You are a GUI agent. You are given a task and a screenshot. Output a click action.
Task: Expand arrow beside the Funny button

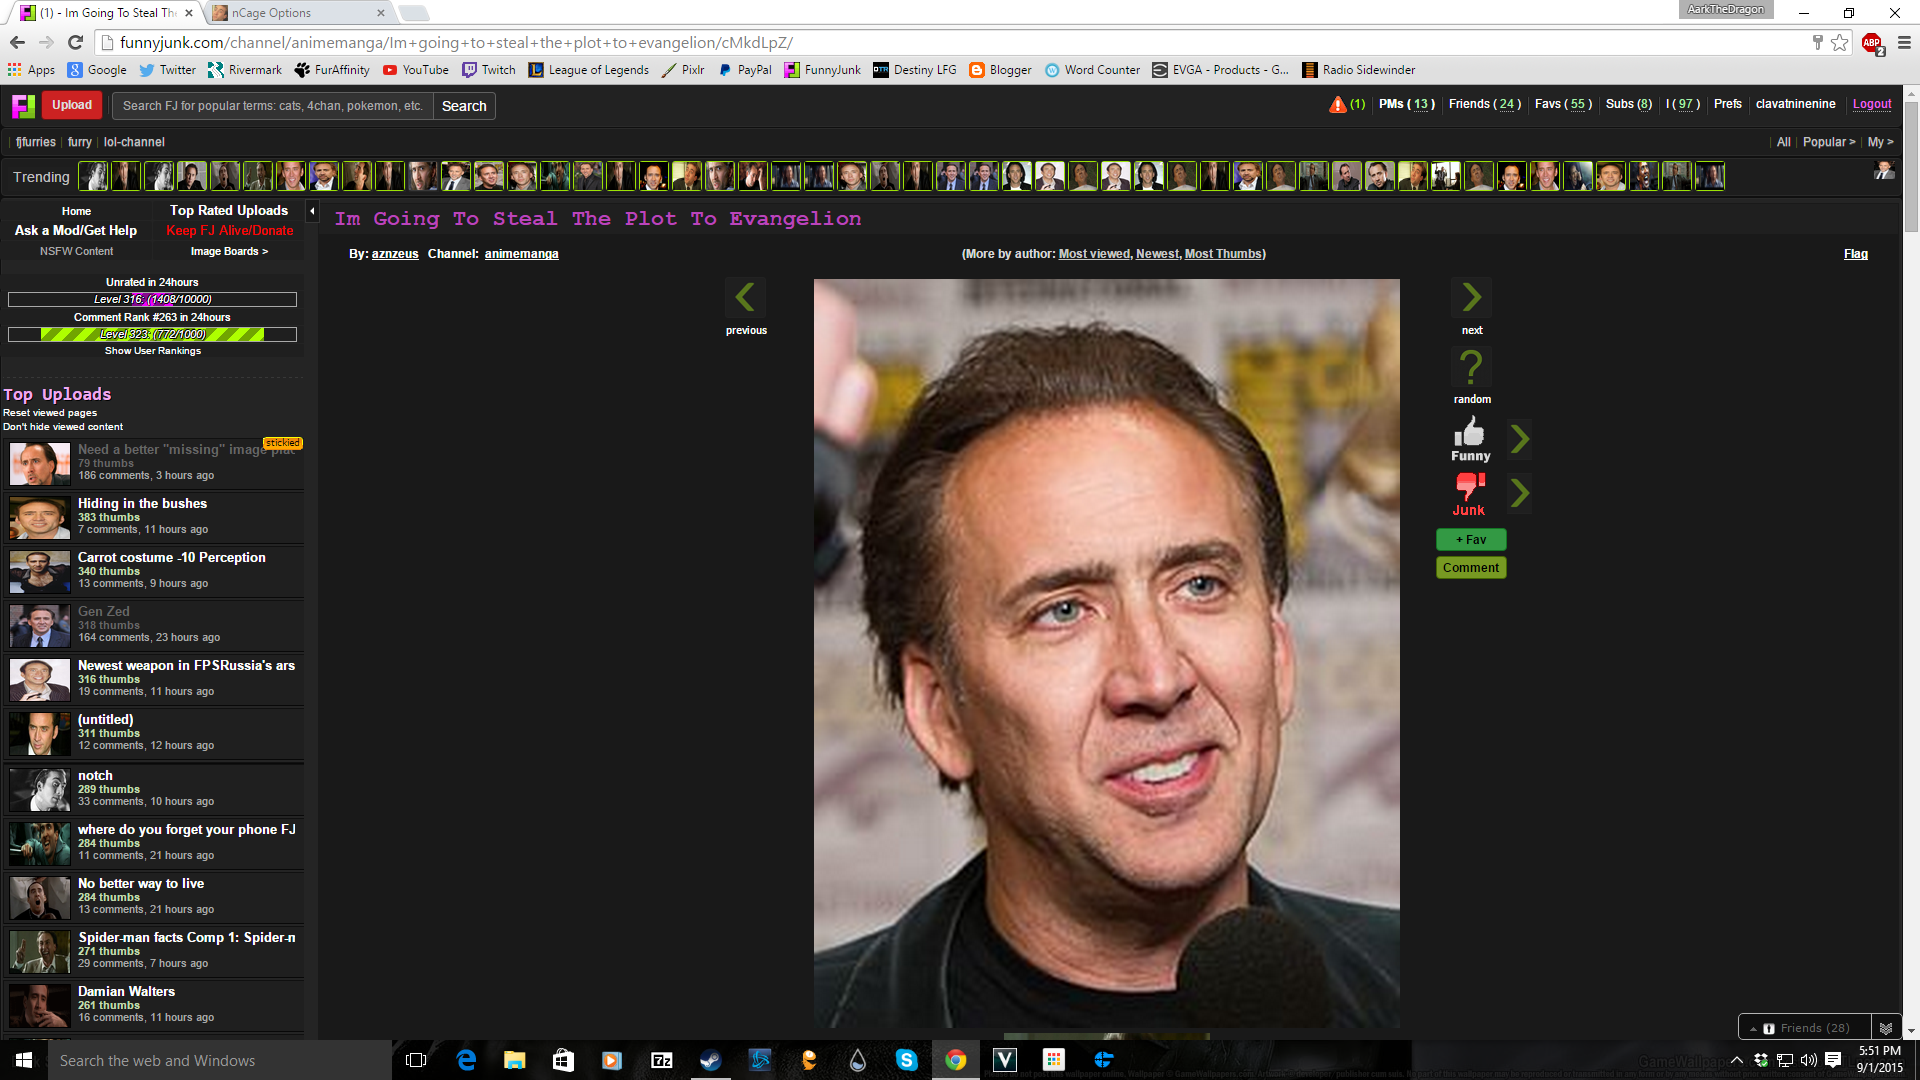click(1520, 439)
